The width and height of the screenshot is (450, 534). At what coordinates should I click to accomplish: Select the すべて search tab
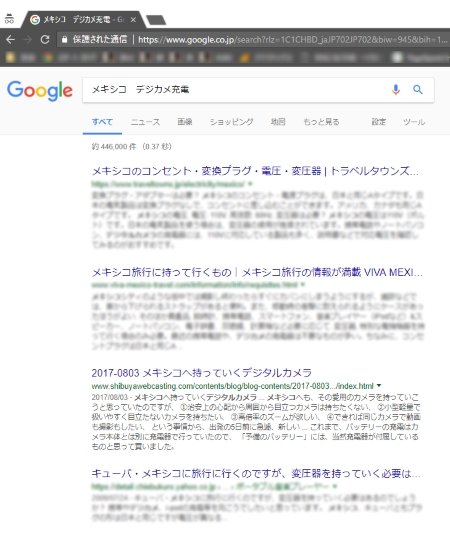click(102, 122)
